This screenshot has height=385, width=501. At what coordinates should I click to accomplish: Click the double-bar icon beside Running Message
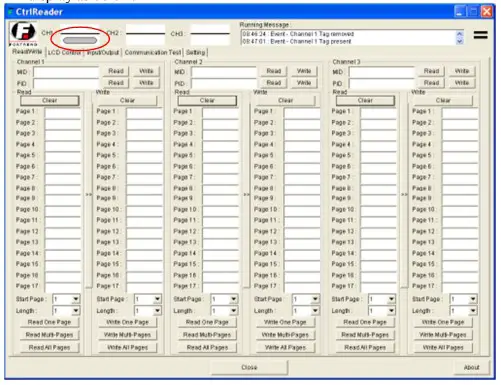pyautogui.click(x=480, y=35)
